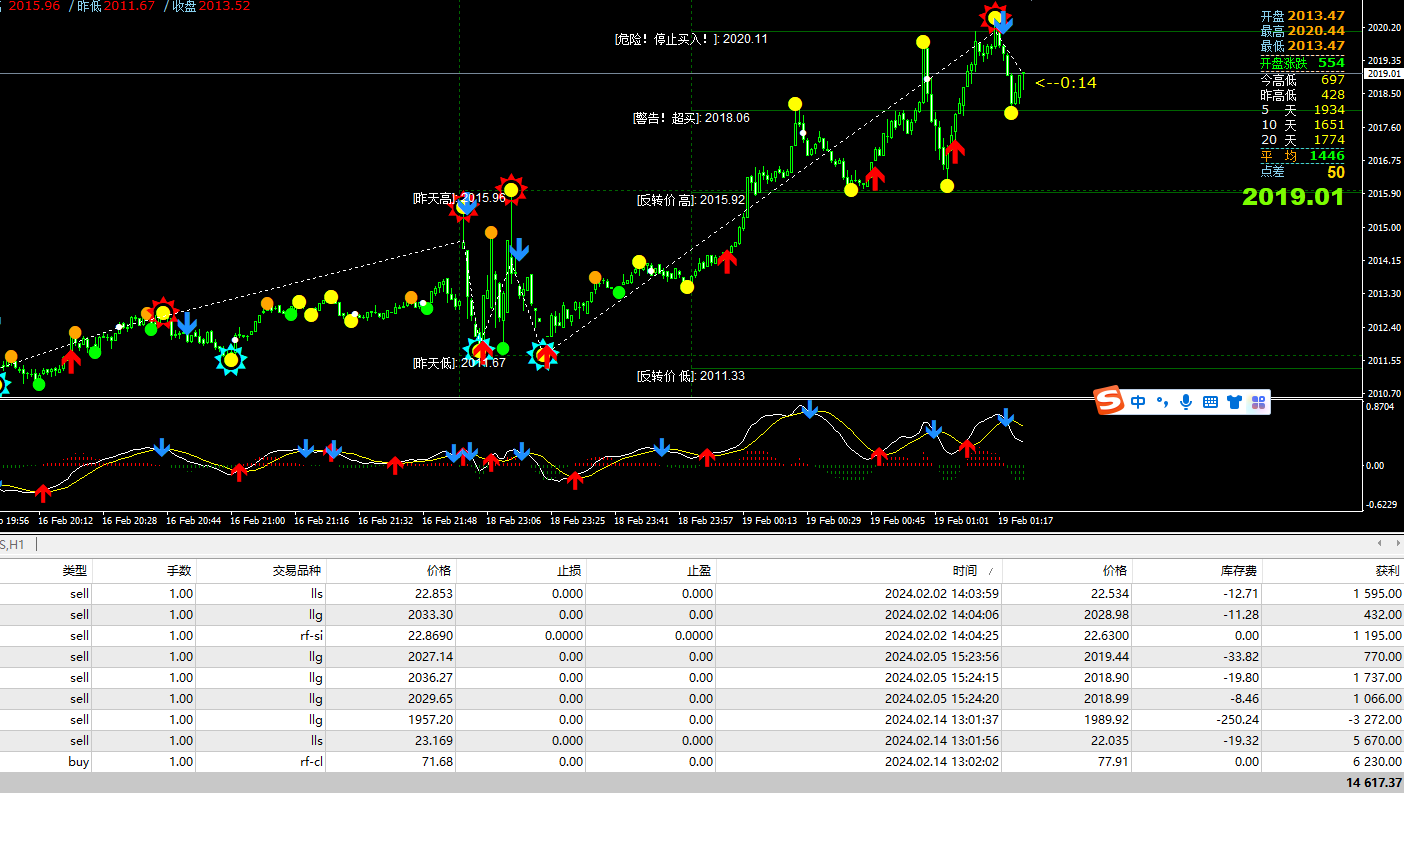Click the 收盘 2013.52 header text
This screenshot has height=860, width=1404.
[x=211, y=6]
